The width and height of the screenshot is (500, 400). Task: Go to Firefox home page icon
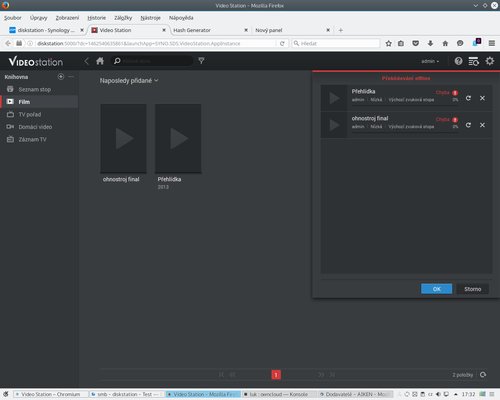(x=445, y=43)
